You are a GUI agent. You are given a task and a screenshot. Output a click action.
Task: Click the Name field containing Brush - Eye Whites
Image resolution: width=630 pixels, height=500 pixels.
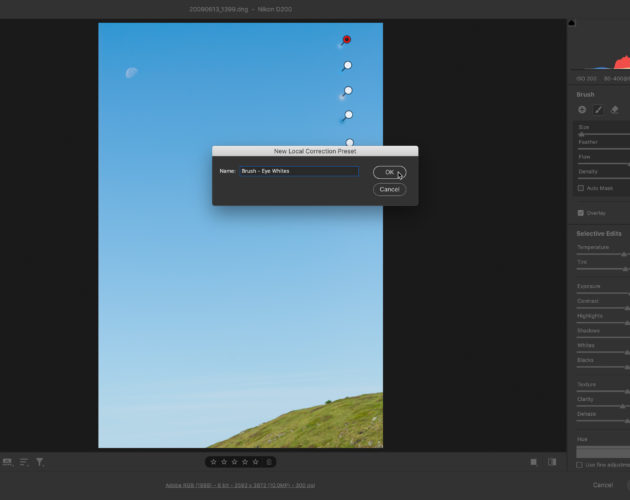(x=299, y=171)
